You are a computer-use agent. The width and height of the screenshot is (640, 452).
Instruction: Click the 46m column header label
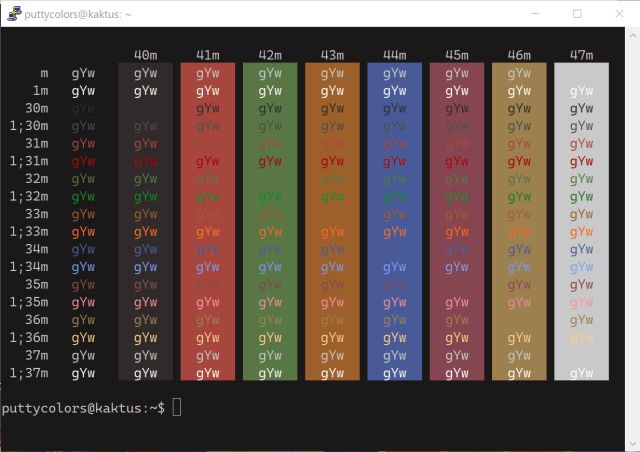[x=519, y=54]
